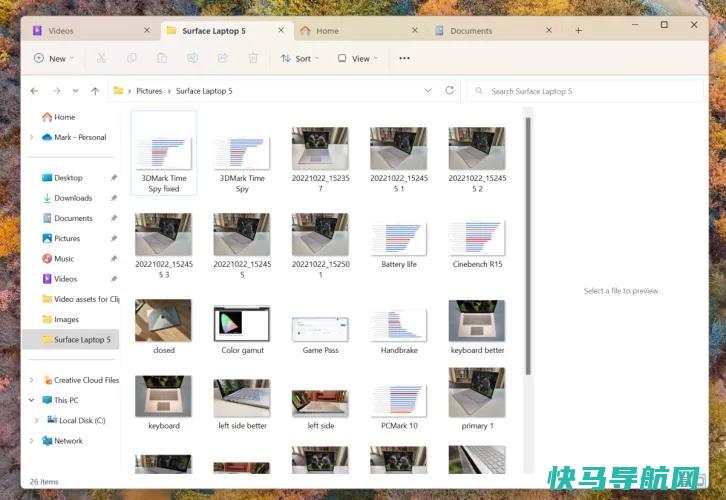Click the Delete trash icon
The image size is (726, 500).
click(253, 58)
